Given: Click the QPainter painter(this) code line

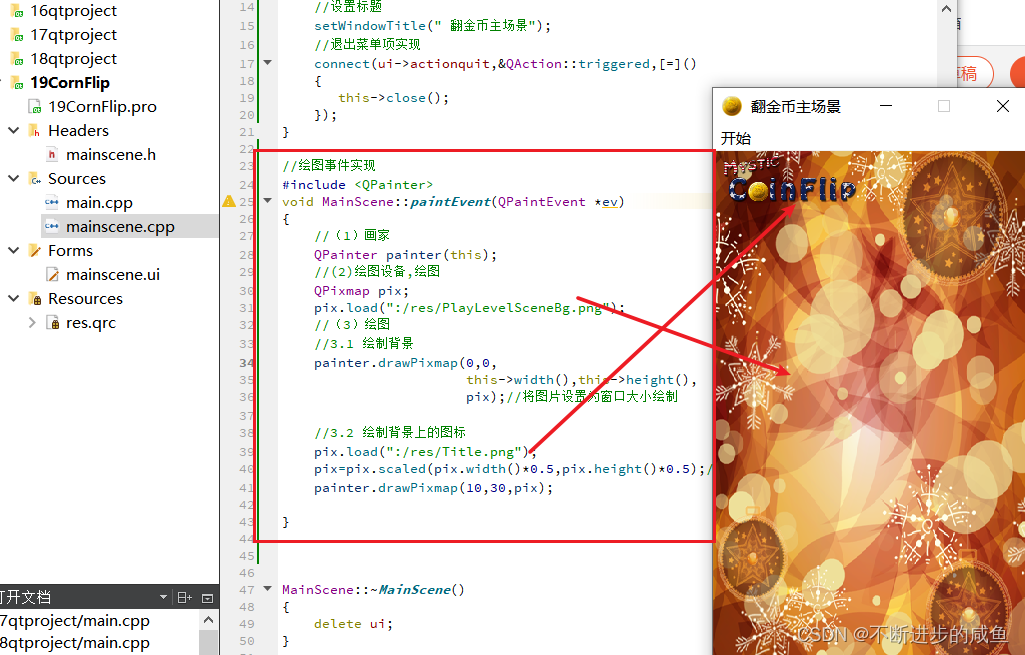Looking at the screenshot, I should pos(405,255).
